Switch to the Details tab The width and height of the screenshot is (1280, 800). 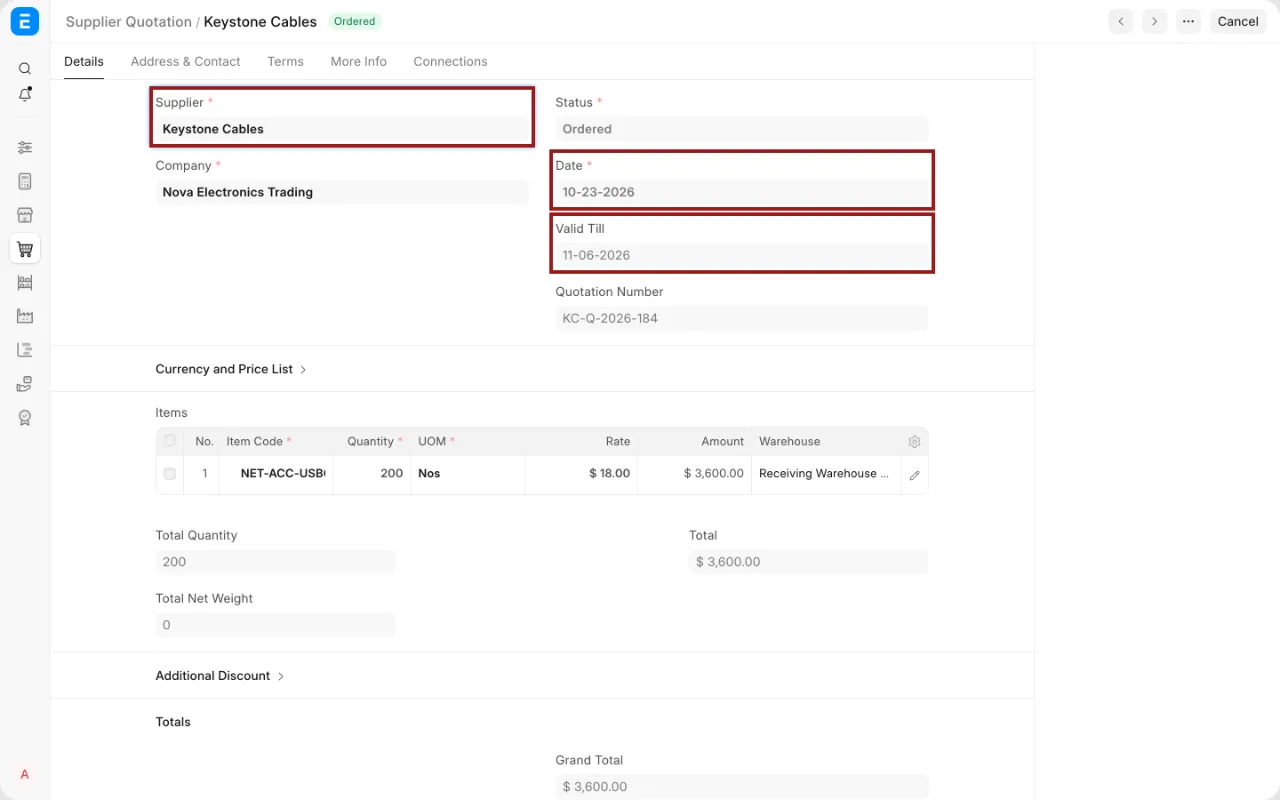(x=84, y=61)
